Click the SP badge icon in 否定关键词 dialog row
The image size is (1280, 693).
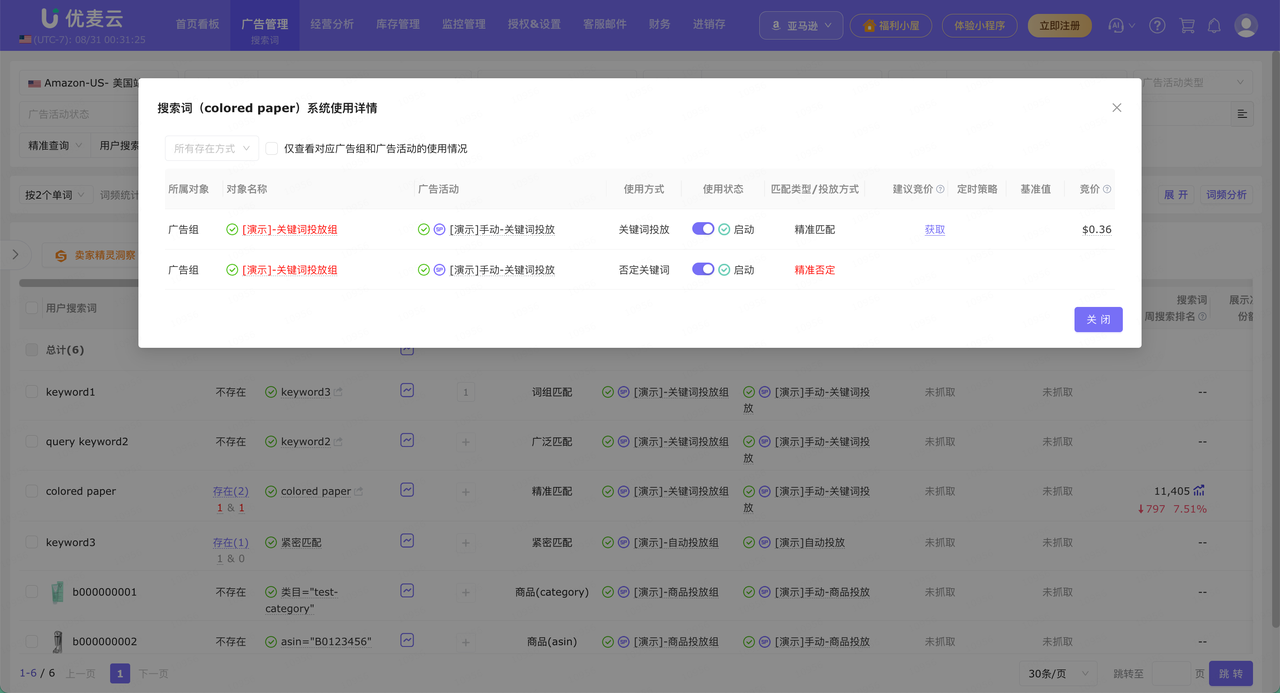(x=440, y=270)
